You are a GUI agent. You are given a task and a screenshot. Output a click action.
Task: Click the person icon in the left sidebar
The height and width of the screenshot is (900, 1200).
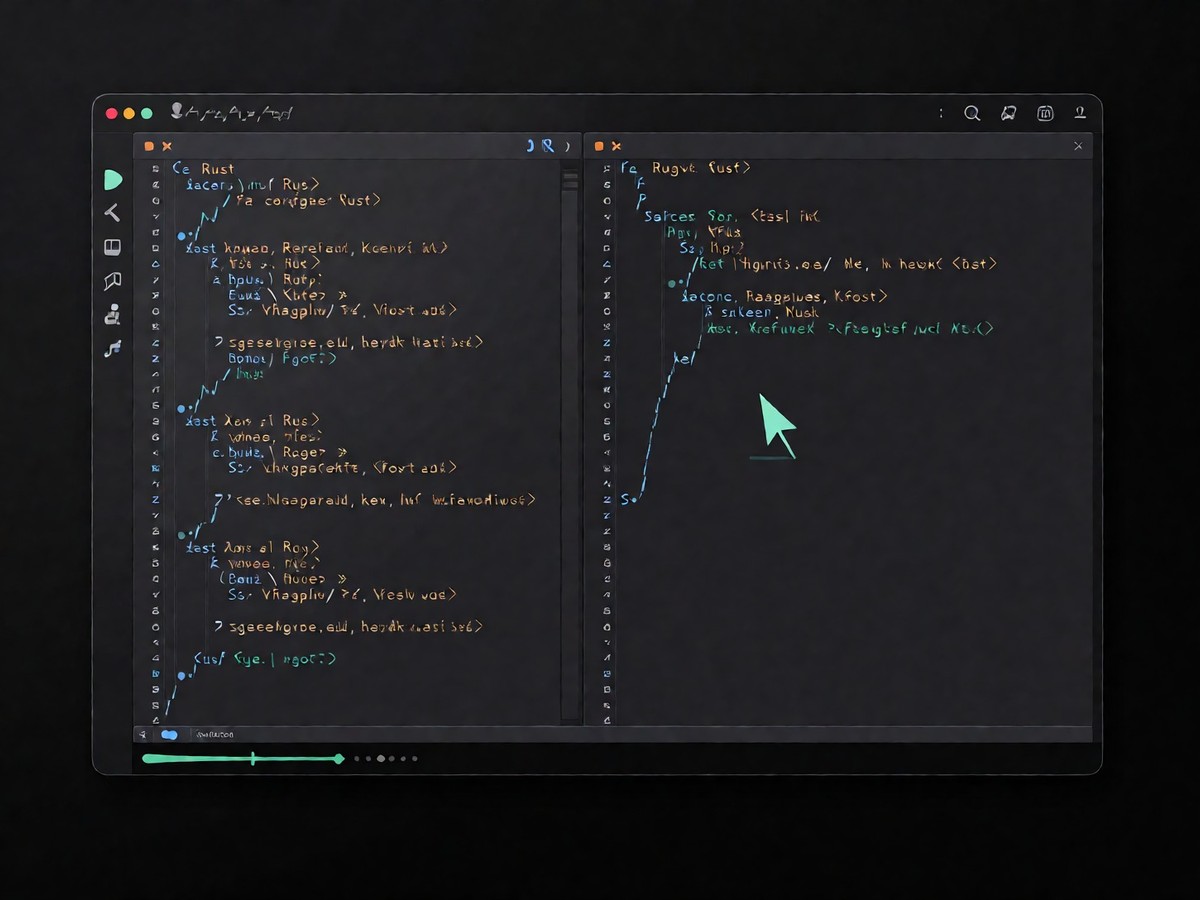112,314
